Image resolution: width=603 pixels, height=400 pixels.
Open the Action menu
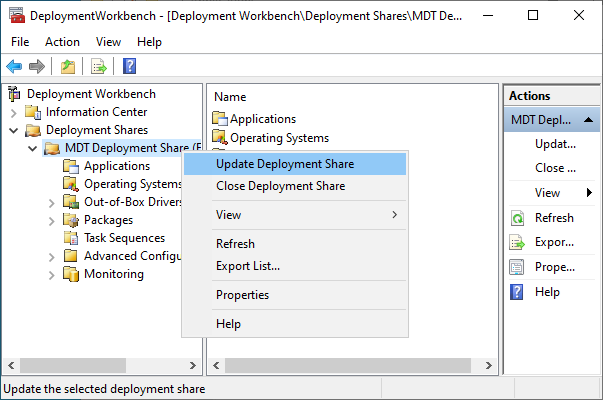click(x=62, y=42)
